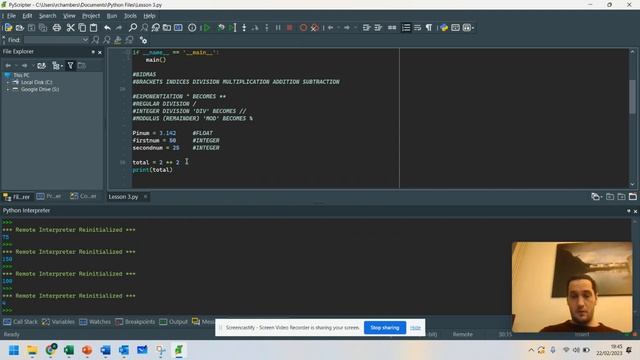Expand the Local Disk (C:) tree node
Image resolution: width=640 pixels, height=360 pixels.
pos(8,82)
